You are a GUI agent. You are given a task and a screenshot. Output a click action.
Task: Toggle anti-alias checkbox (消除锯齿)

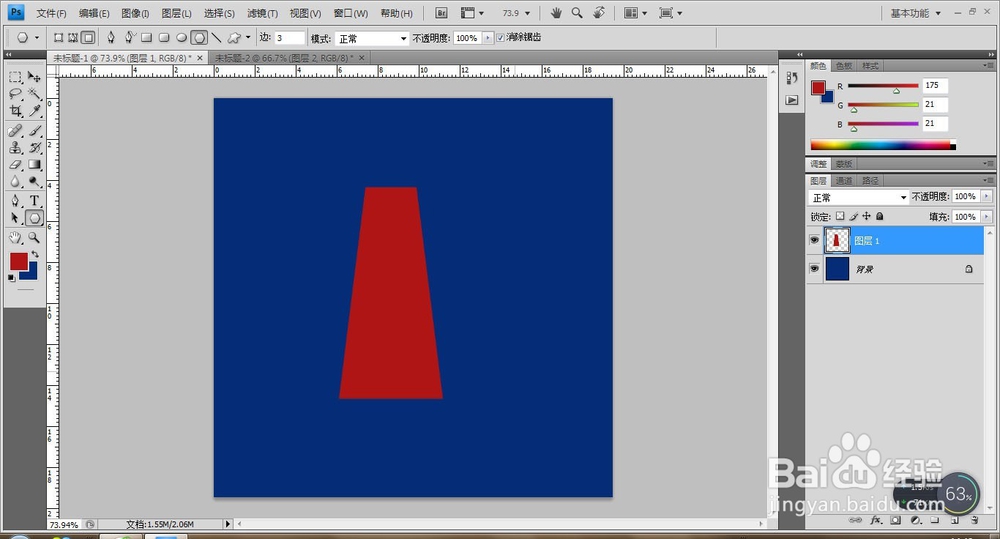coord(501,38)
